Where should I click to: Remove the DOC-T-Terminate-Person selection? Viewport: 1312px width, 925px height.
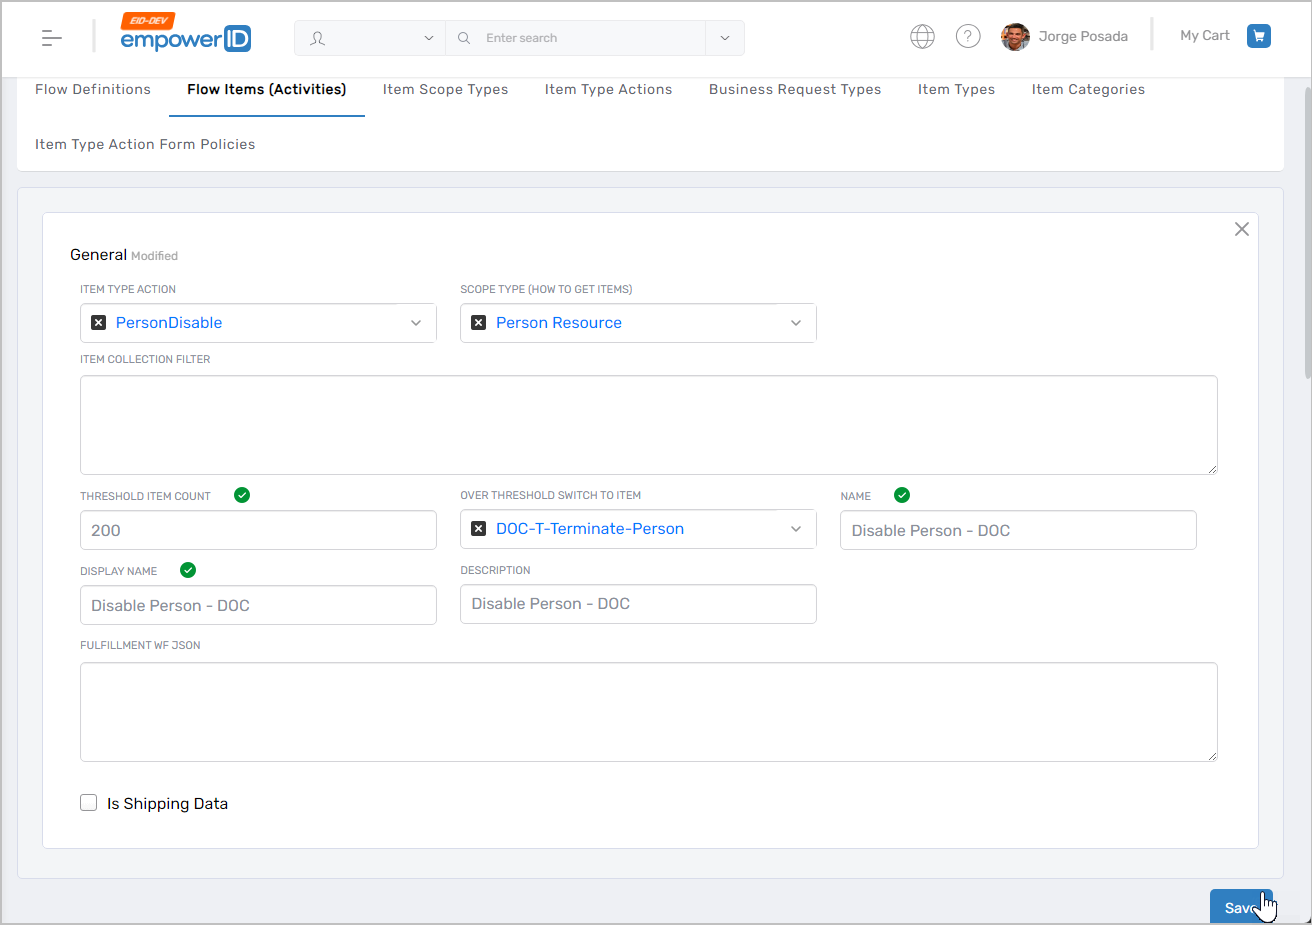pyautogui.click(x=478, y=528)
